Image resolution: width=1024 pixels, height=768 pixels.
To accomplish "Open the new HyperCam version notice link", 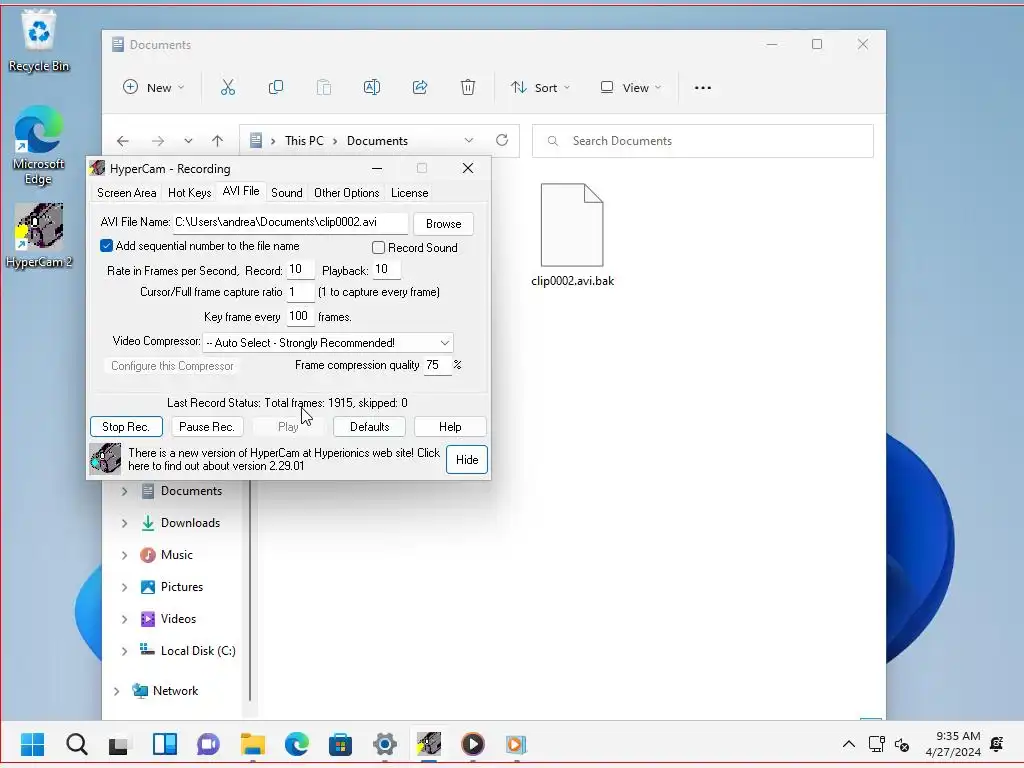I will click(x=284, y=459).
